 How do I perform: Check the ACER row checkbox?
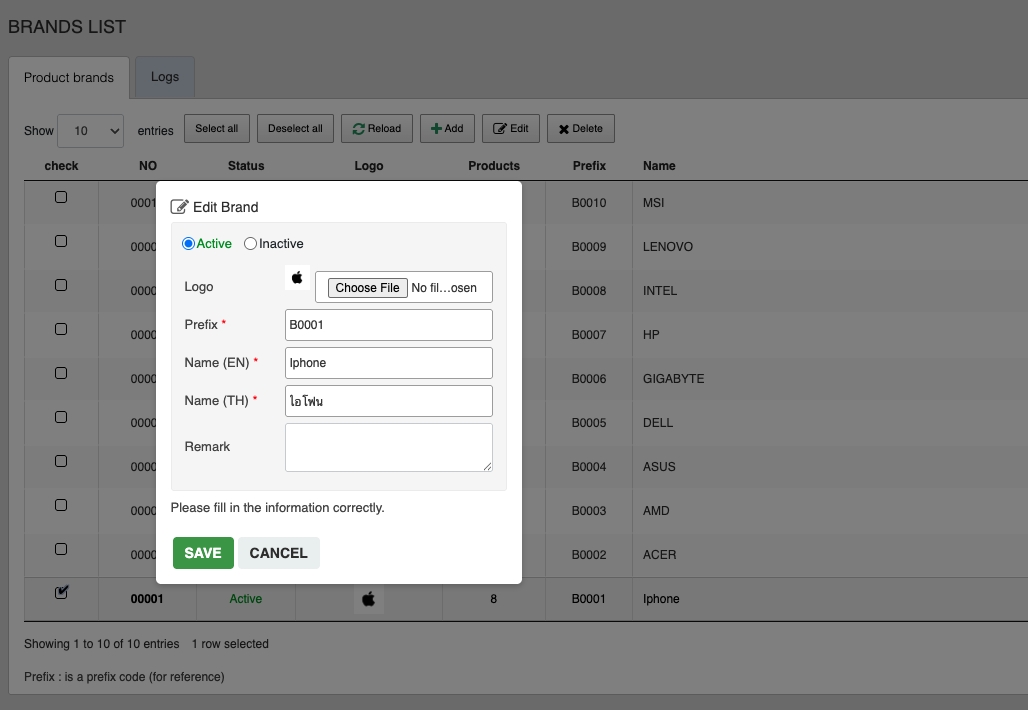(61, 549)
